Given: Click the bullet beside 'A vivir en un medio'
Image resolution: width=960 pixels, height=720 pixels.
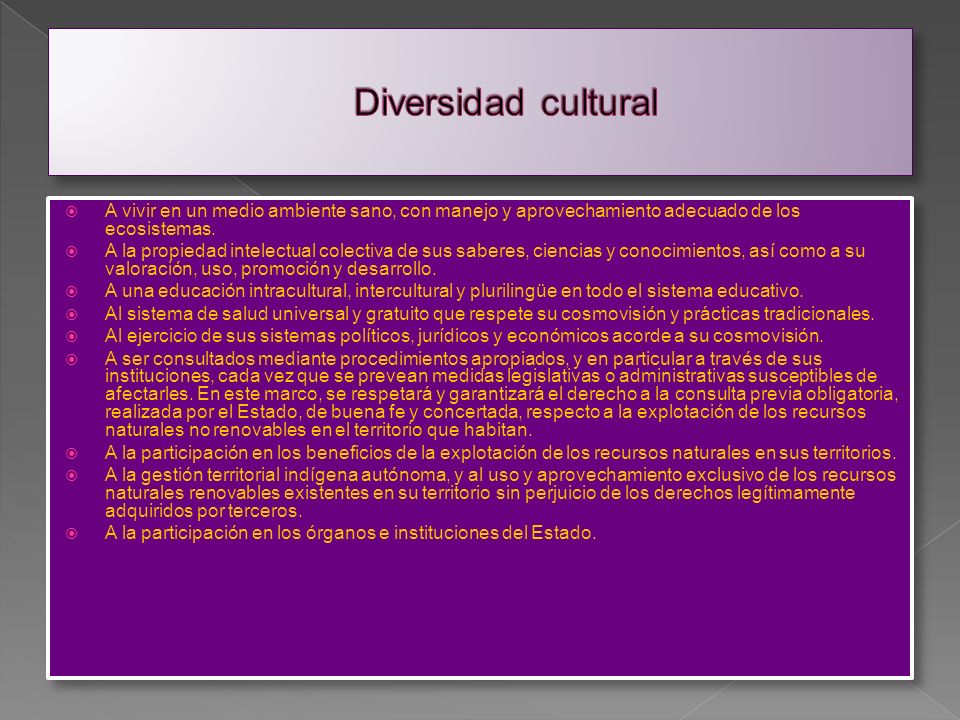Looking at the screenshot, I should pos(72,212).
